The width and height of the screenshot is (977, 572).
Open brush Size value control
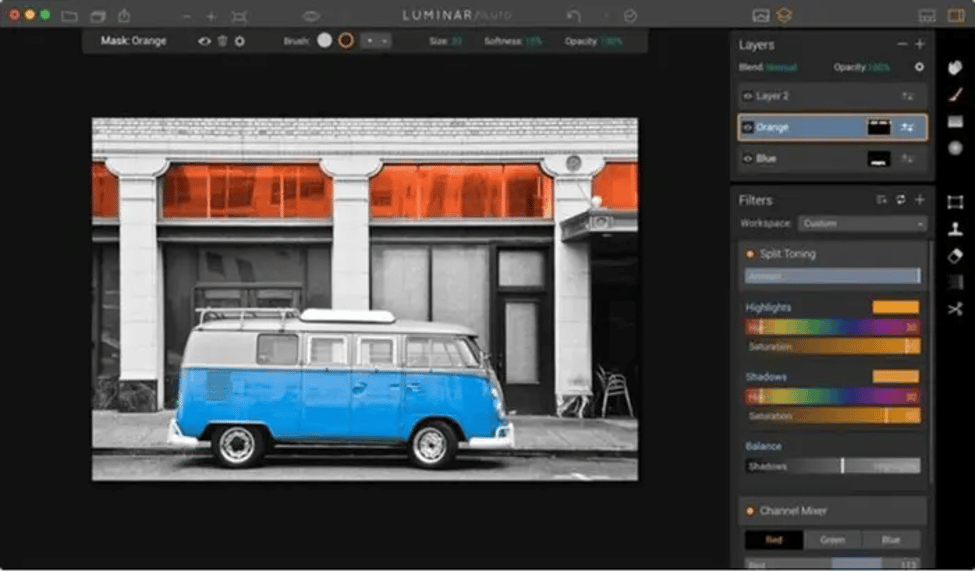tap(456, 41)
